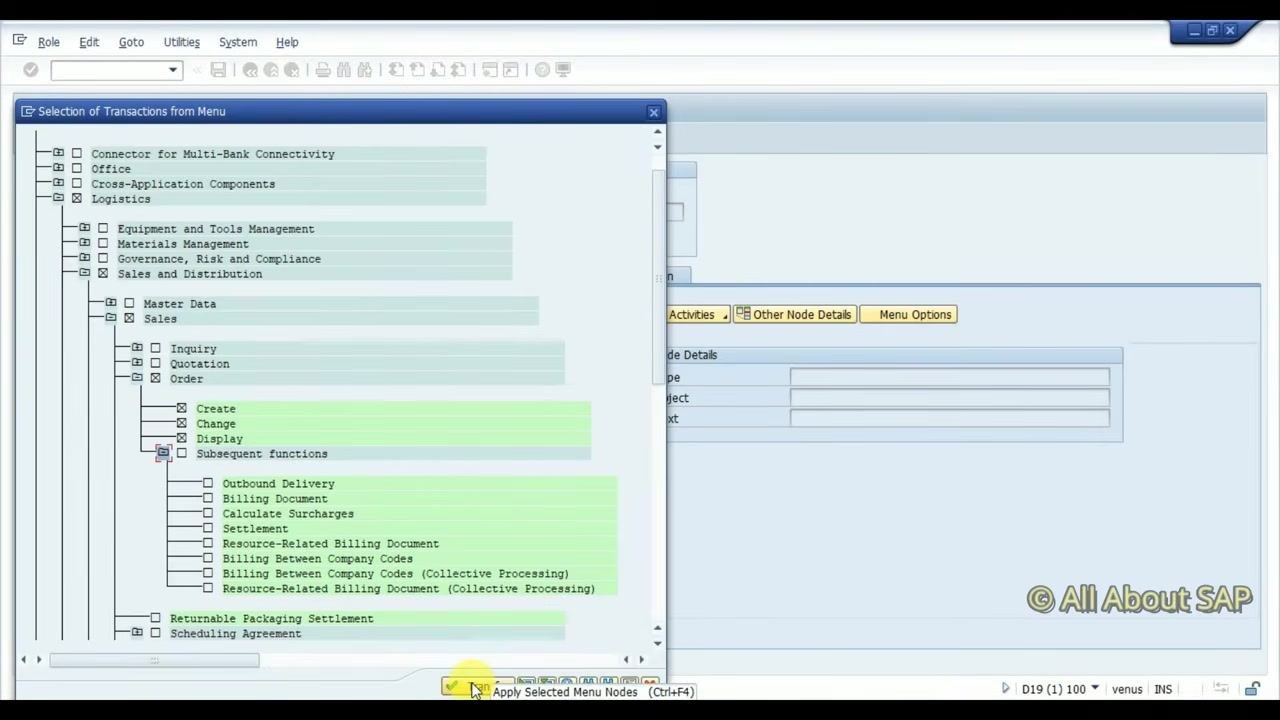The height and width of the screenshot is (720, 1280).
Task: Click the tree's horizontal scrollbar thumb
Action: 154,660
